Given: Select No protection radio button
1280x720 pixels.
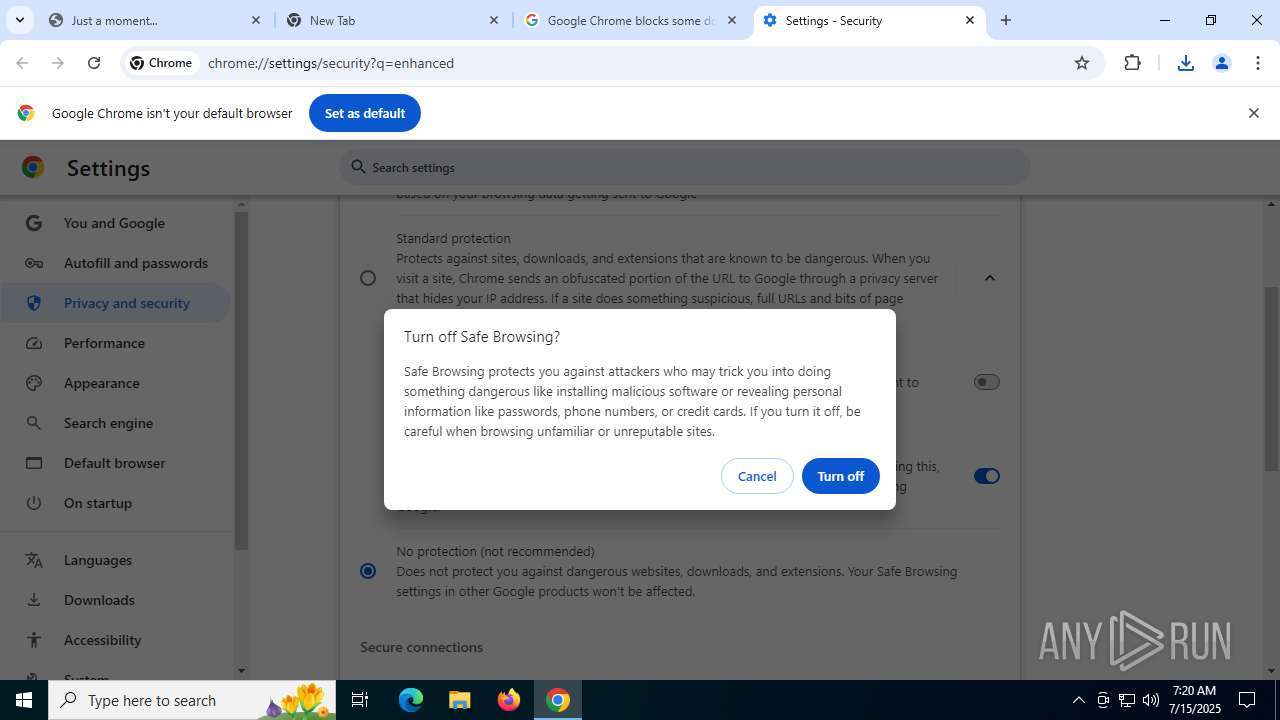Looking at the screenshot, I should pos(368,571).
